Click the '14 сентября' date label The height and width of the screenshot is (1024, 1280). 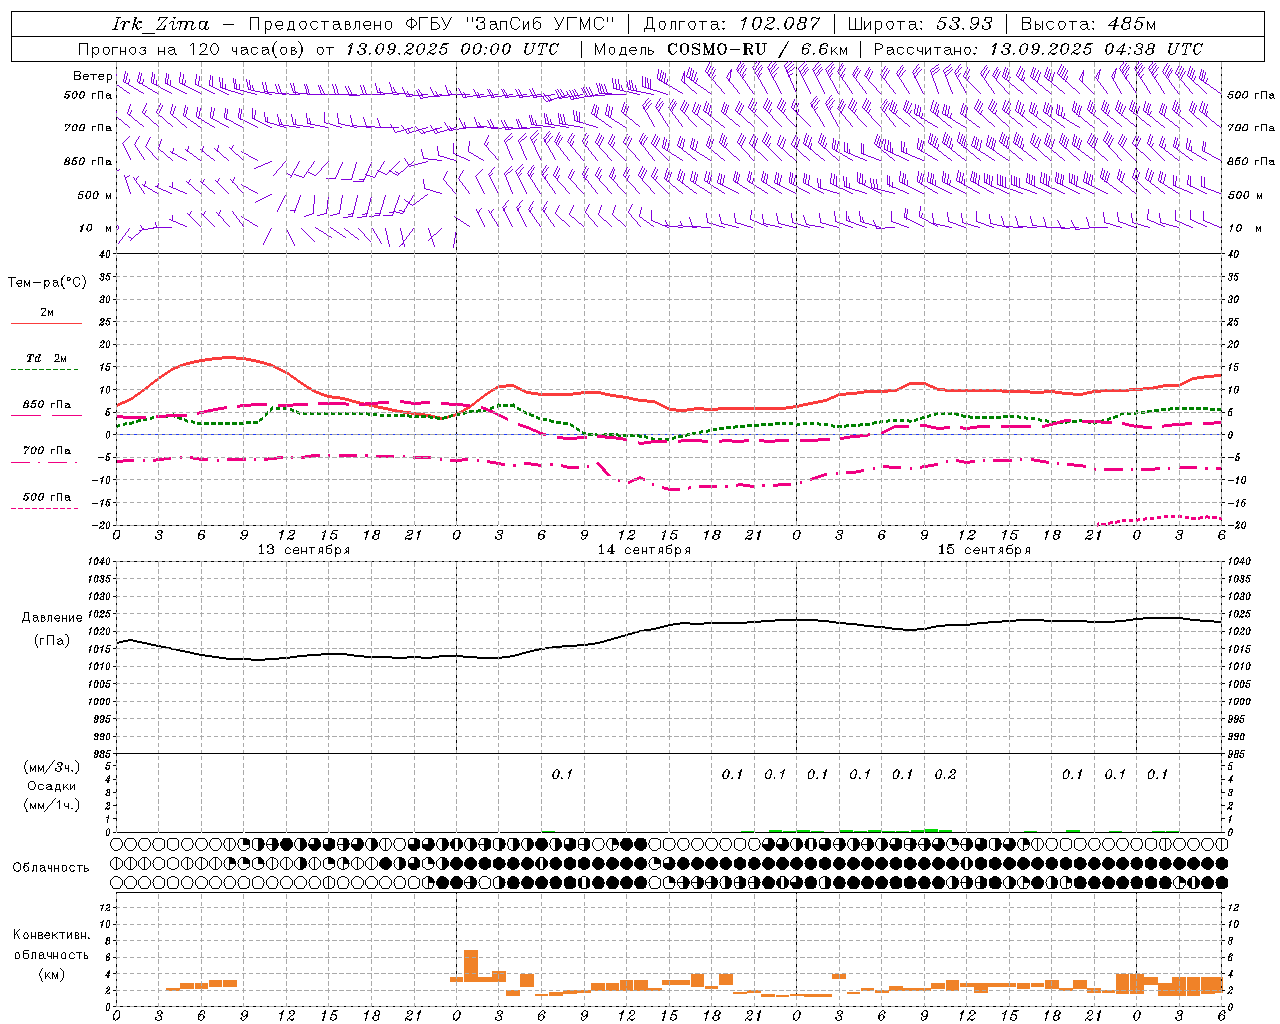coord(644,550)
